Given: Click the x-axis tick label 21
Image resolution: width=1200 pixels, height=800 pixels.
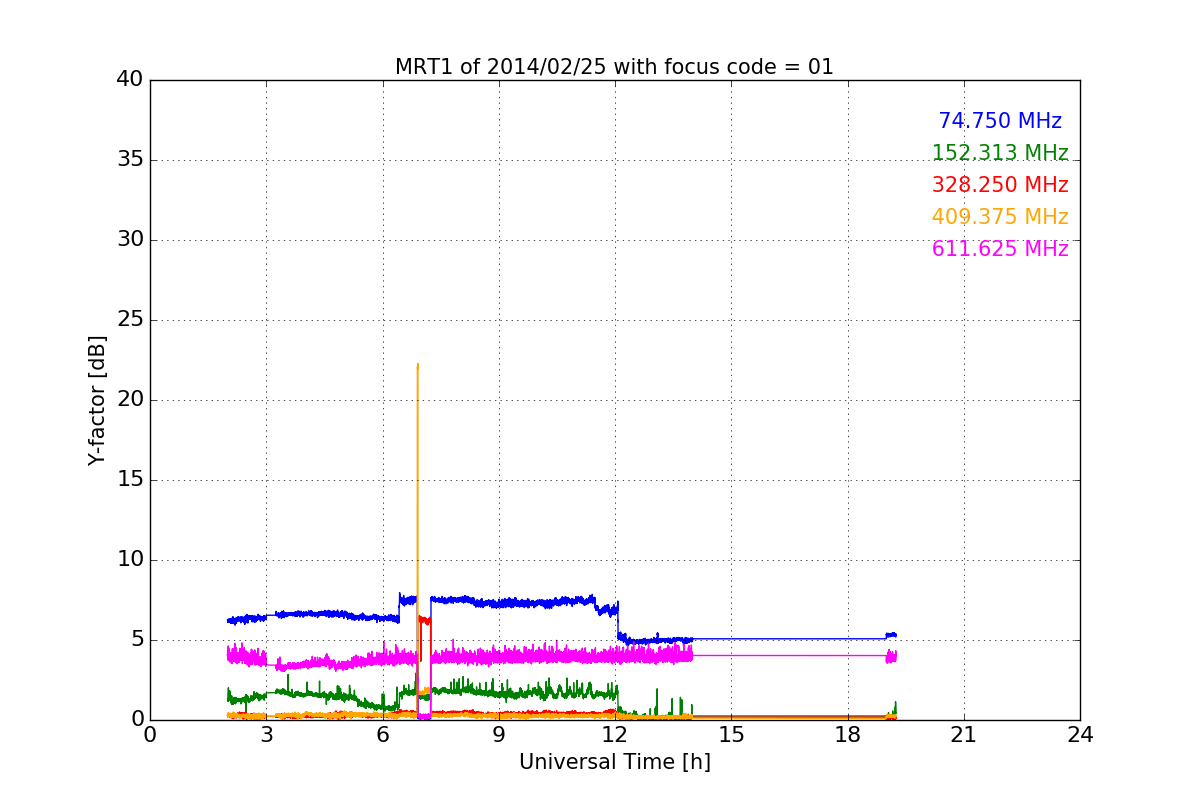Looking at the screenshot, I should [x=964, y=735].
